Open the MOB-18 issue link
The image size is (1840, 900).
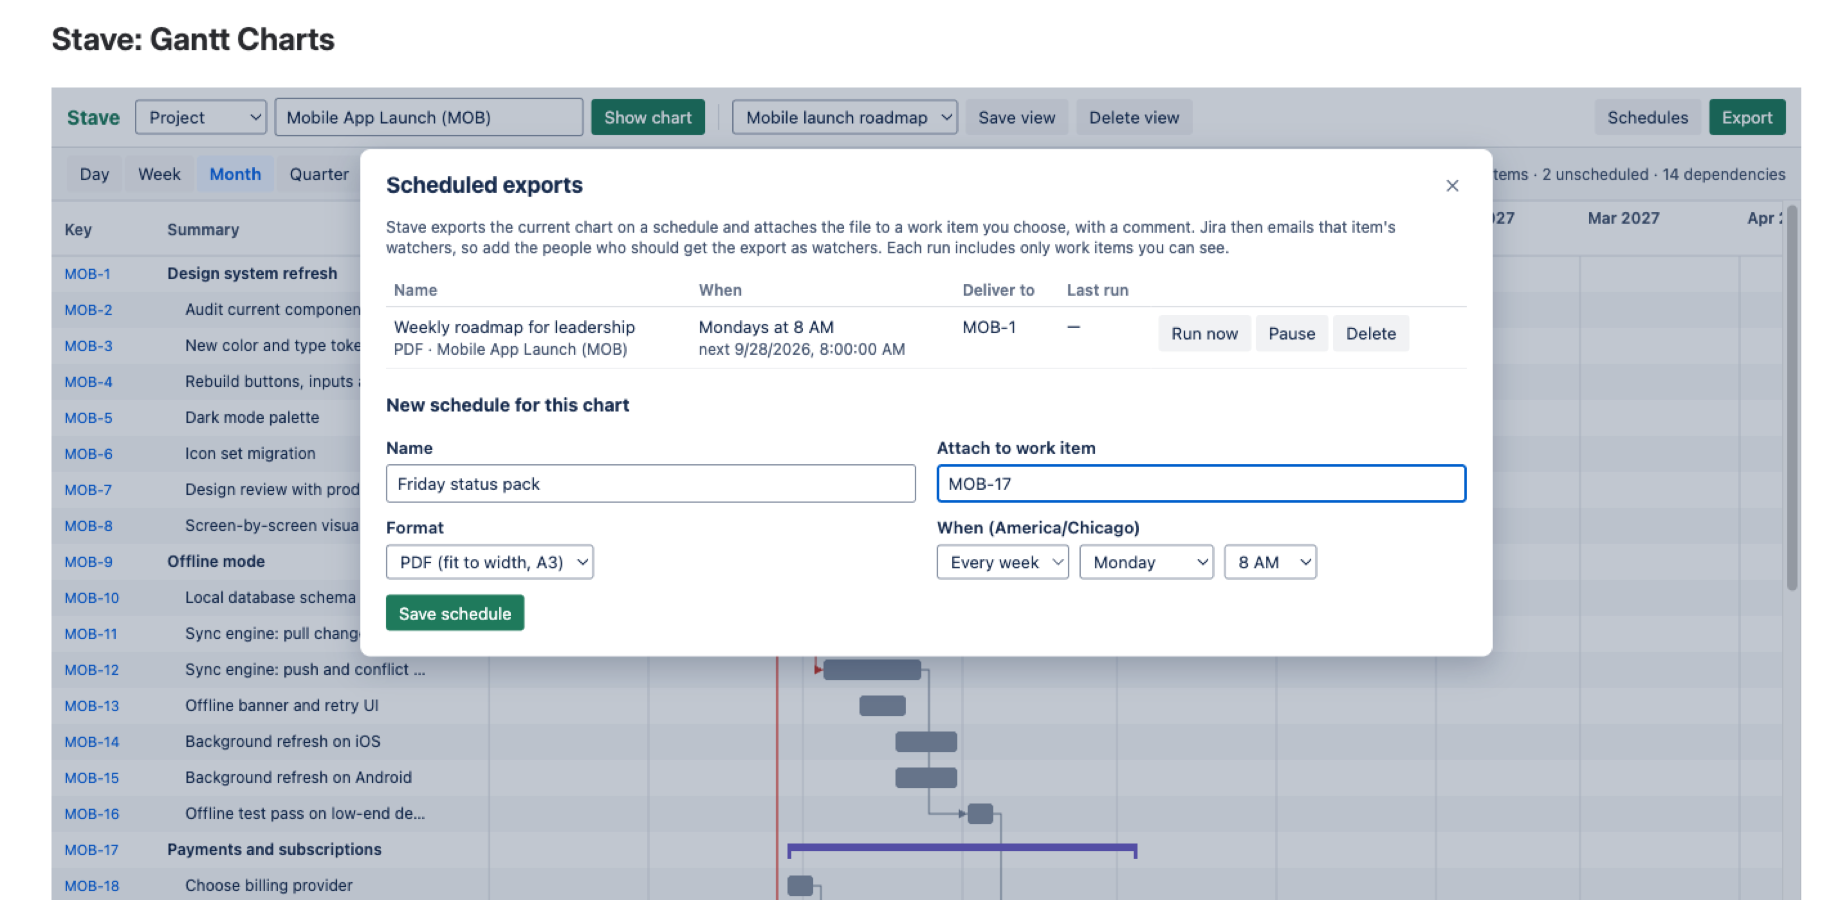tap(92, 886)
